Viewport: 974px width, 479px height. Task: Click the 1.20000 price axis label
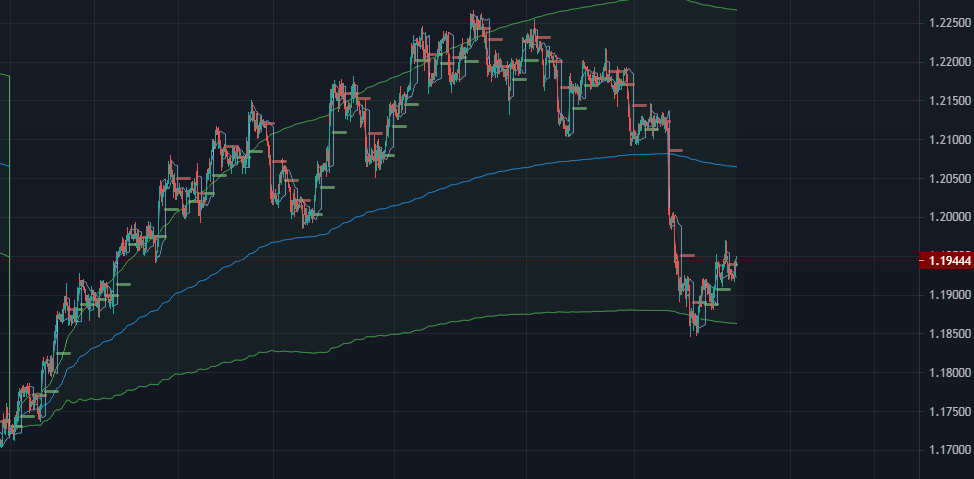950,217
